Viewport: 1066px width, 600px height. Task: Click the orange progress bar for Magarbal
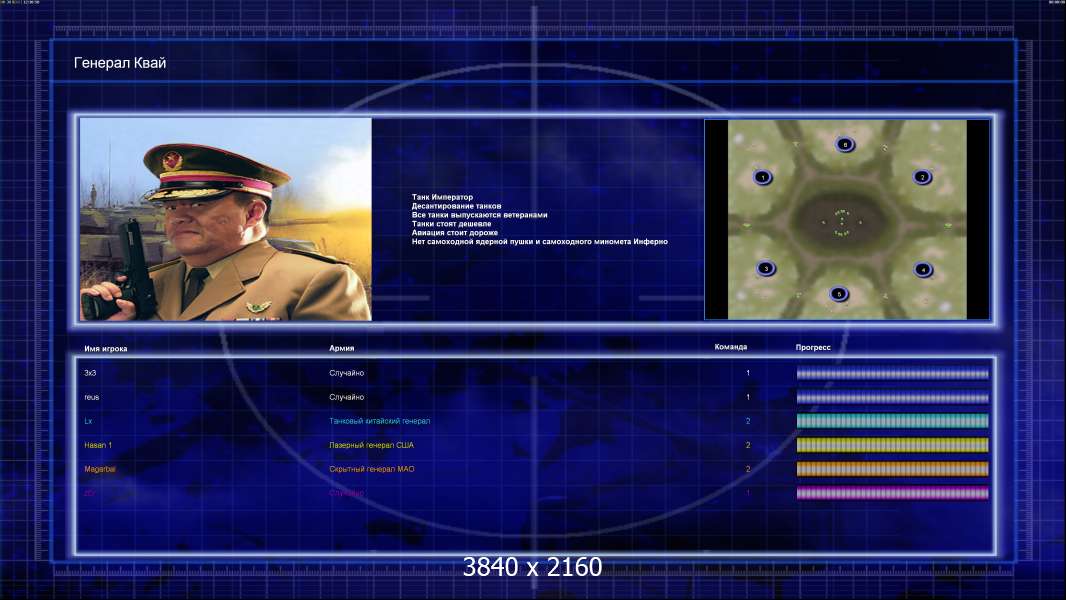893,469
